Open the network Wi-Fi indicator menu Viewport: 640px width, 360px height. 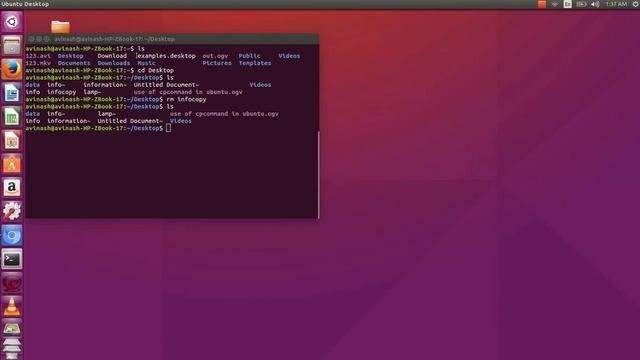(x=554, y=4)
